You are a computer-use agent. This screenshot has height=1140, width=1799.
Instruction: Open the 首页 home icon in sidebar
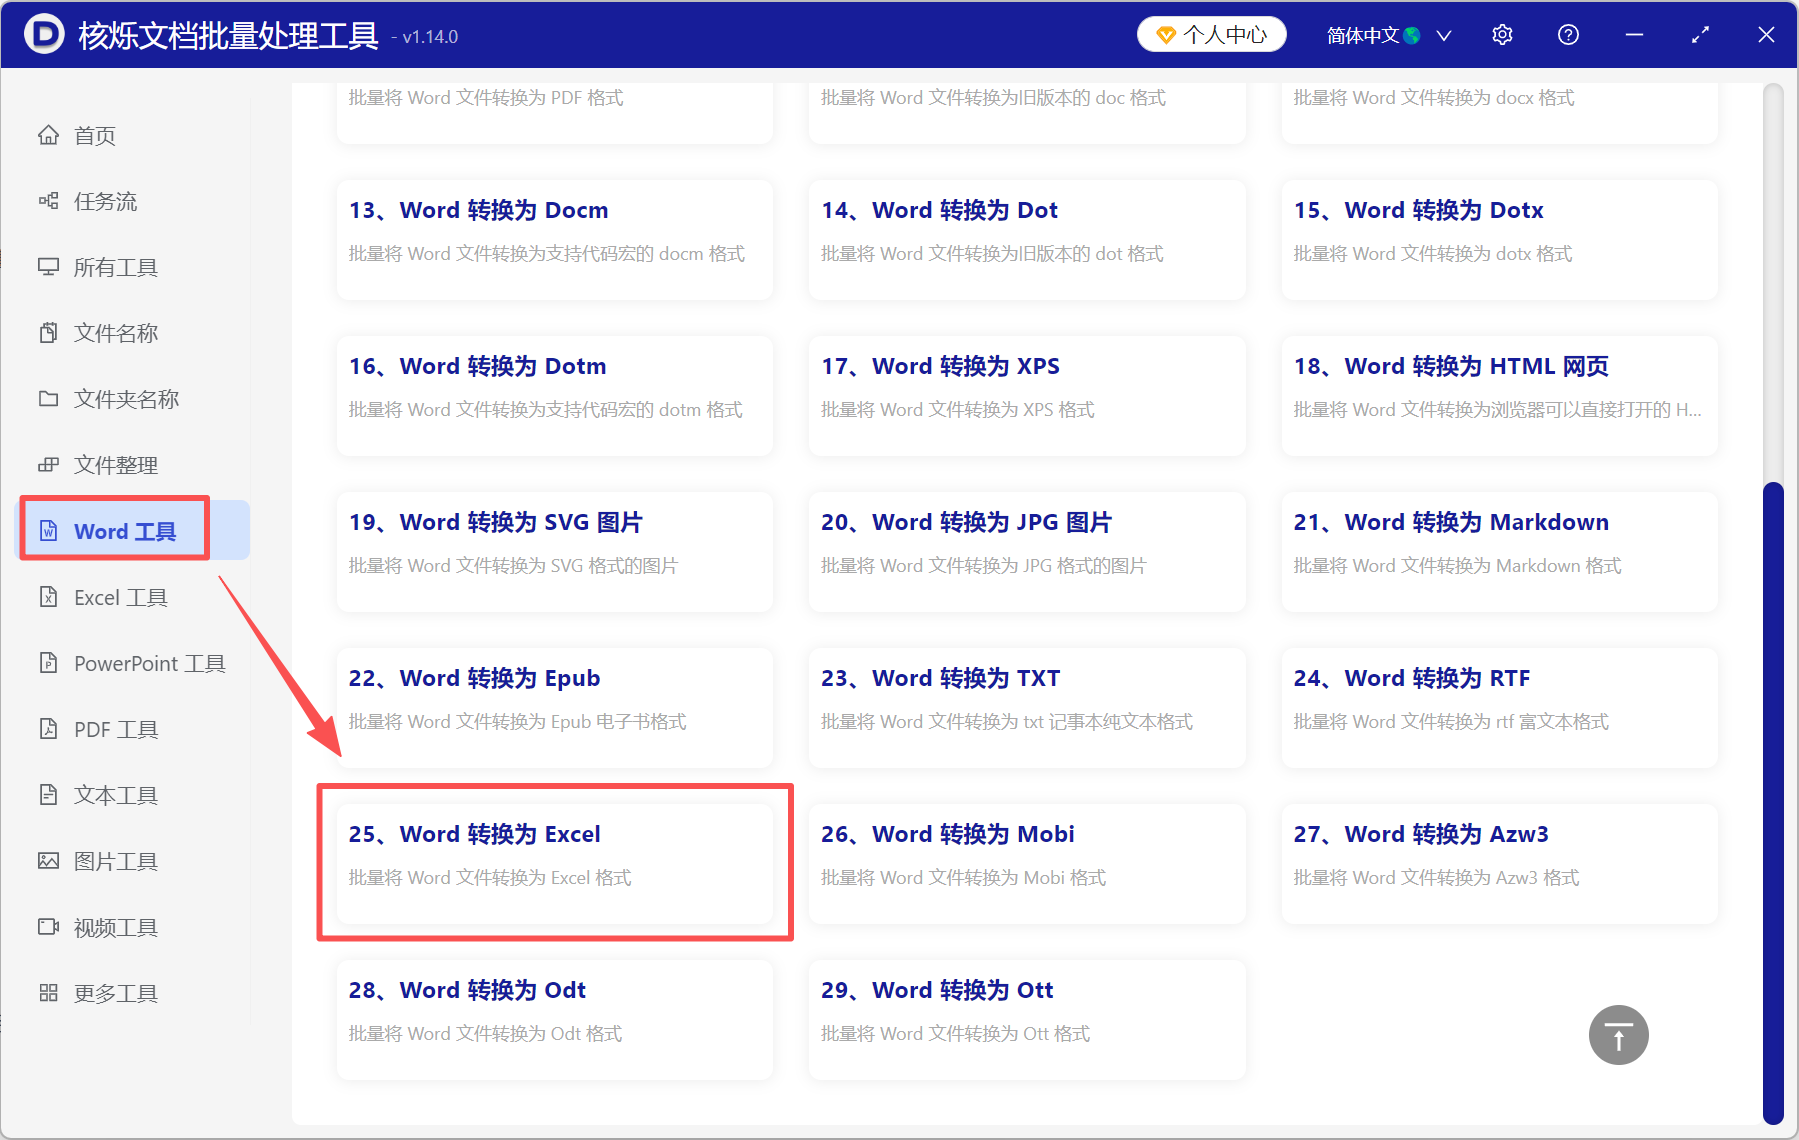click(x=49, y=135)
